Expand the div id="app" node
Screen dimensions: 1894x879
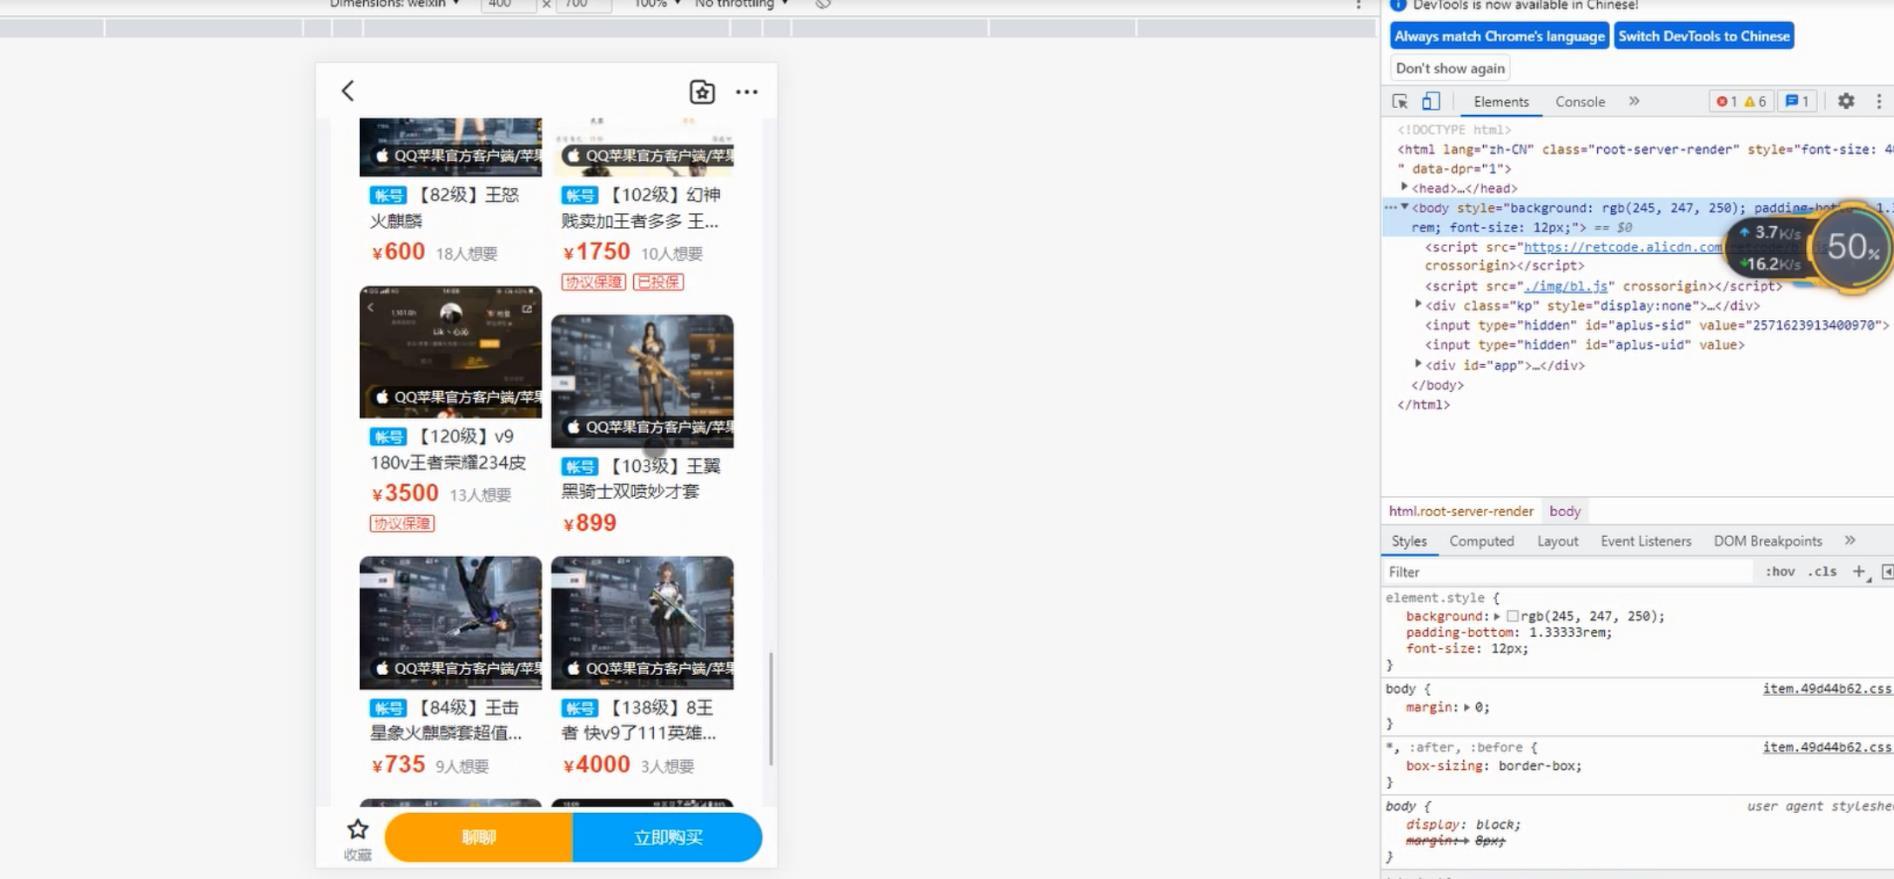click(1419, 365)
